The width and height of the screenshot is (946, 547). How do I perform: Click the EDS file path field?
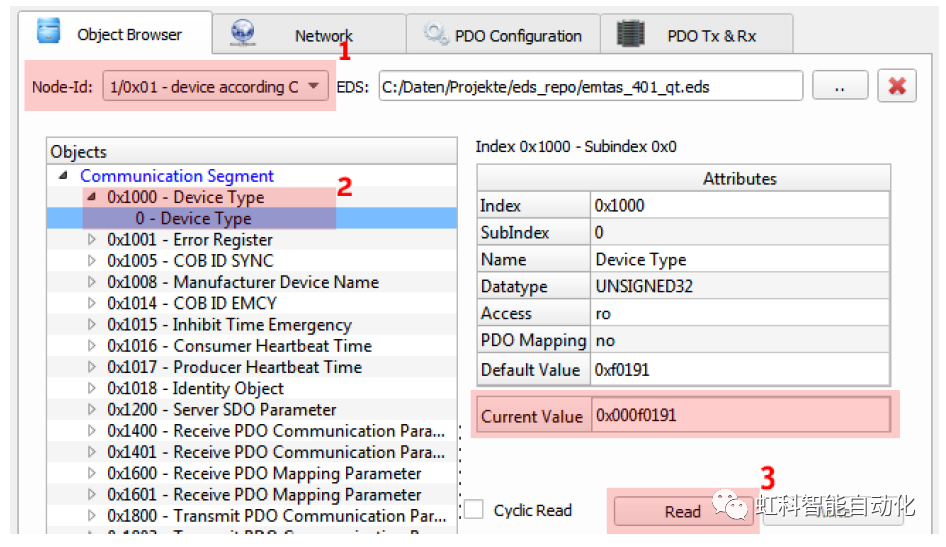point(590,87)
